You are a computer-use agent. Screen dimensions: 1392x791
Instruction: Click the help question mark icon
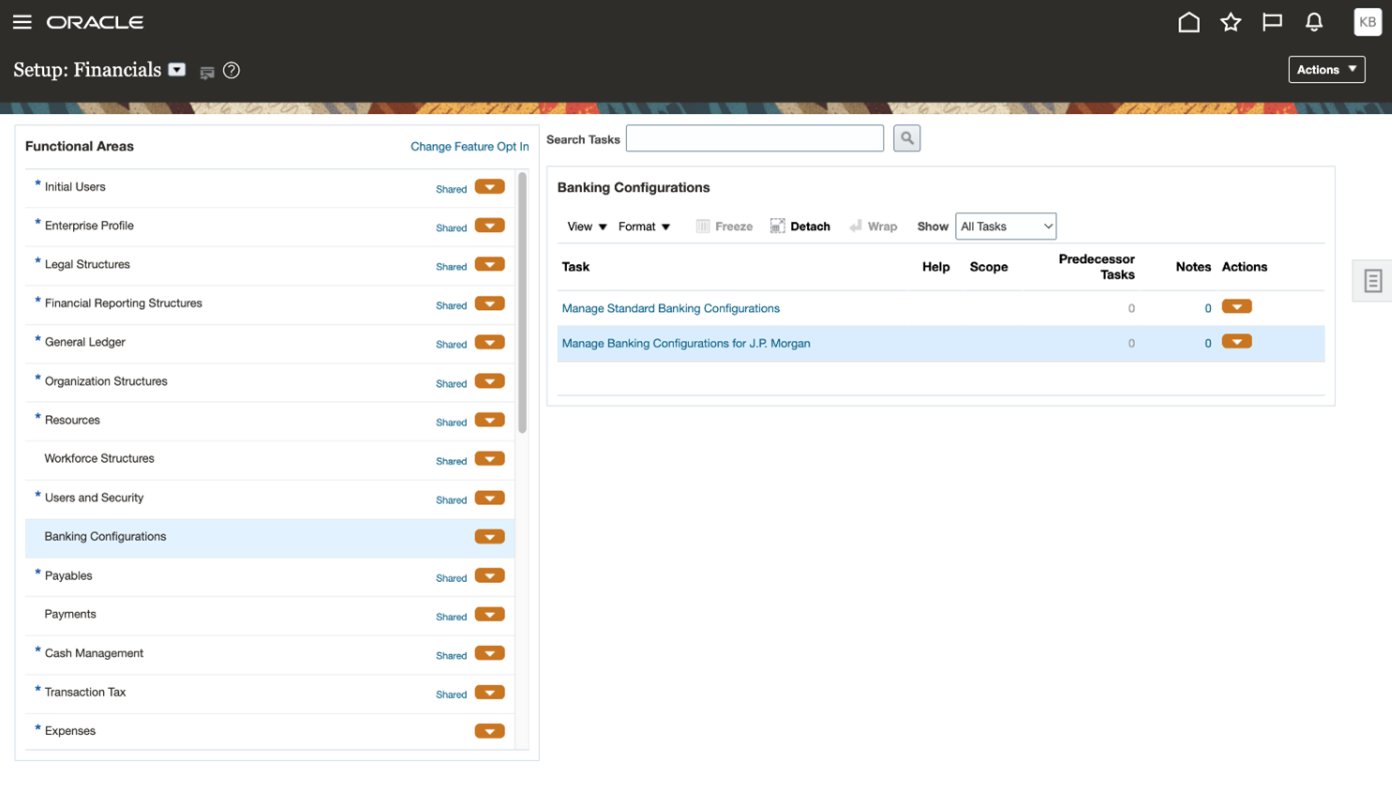click(231, 70)
